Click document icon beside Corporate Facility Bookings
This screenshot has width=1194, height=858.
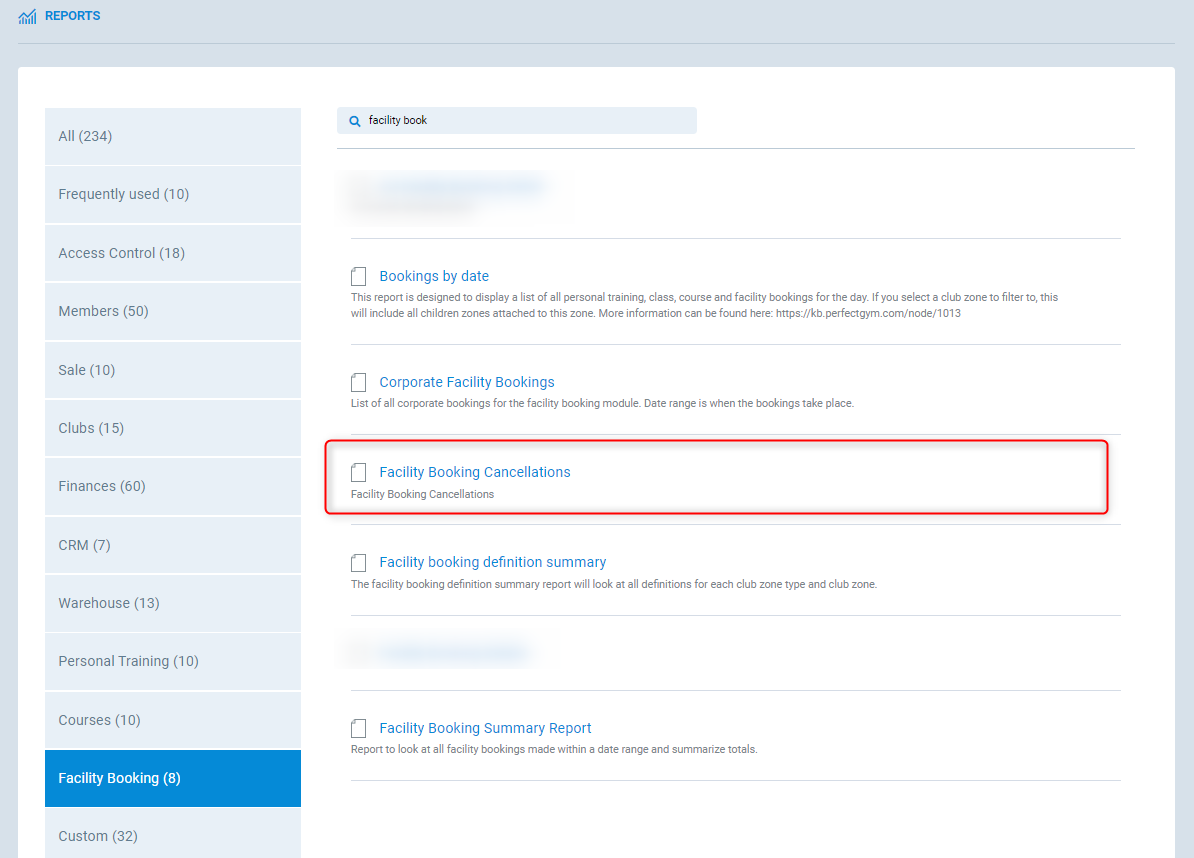[x=359, y=383]
